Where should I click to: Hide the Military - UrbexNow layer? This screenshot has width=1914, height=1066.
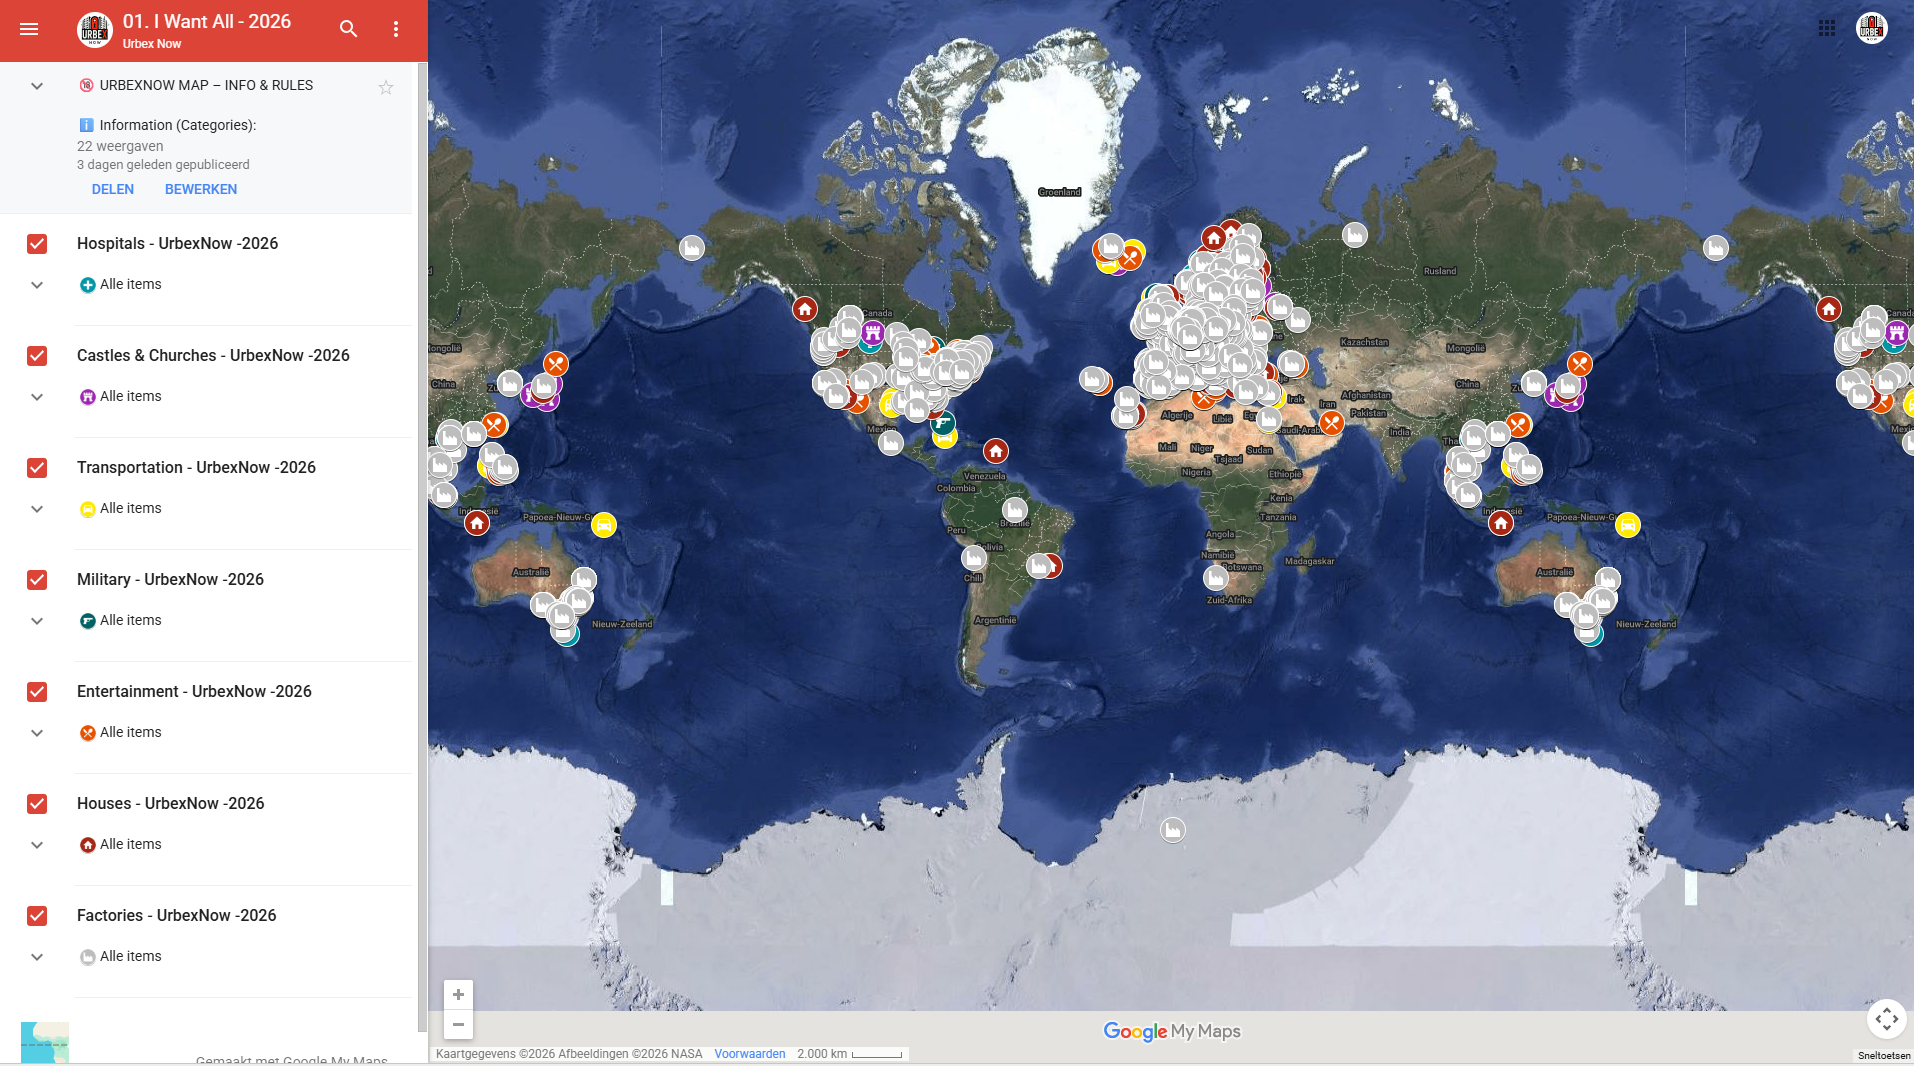tap(37, 580)
